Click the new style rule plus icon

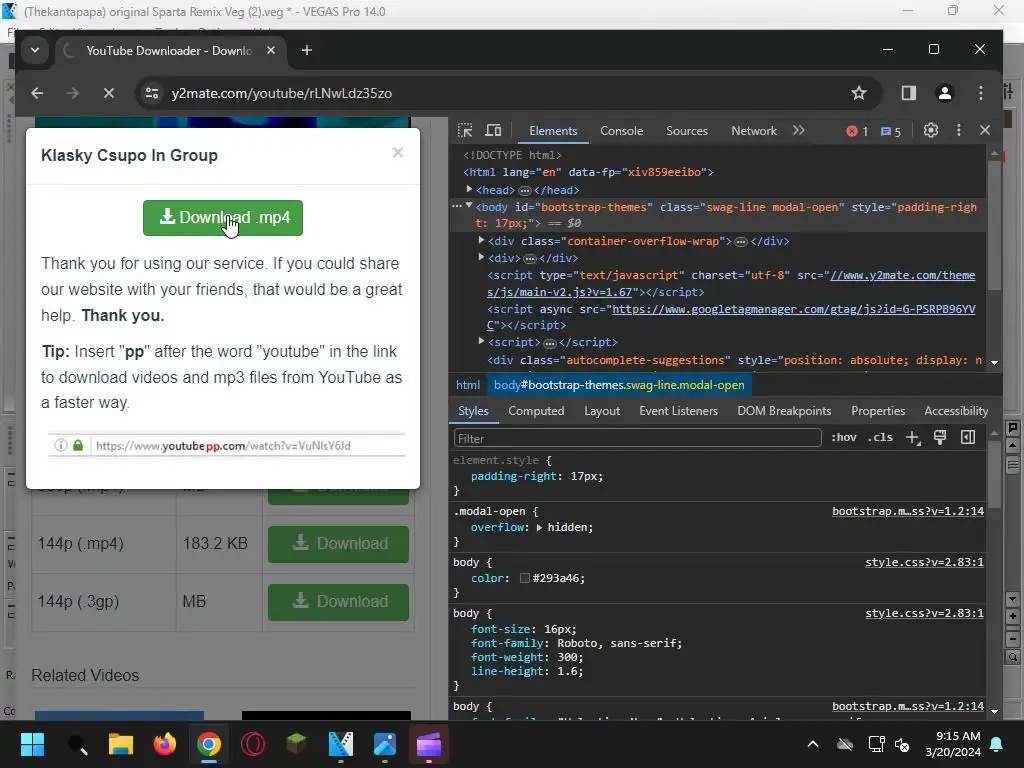[x=913, y=438]
